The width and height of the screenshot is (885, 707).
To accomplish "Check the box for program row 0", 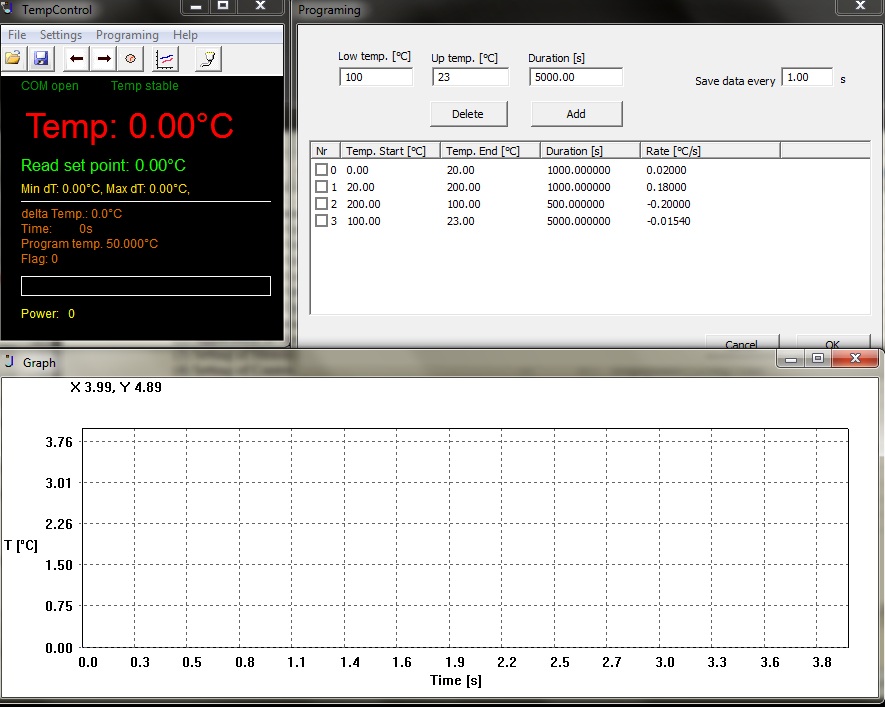I will point(321,169).
